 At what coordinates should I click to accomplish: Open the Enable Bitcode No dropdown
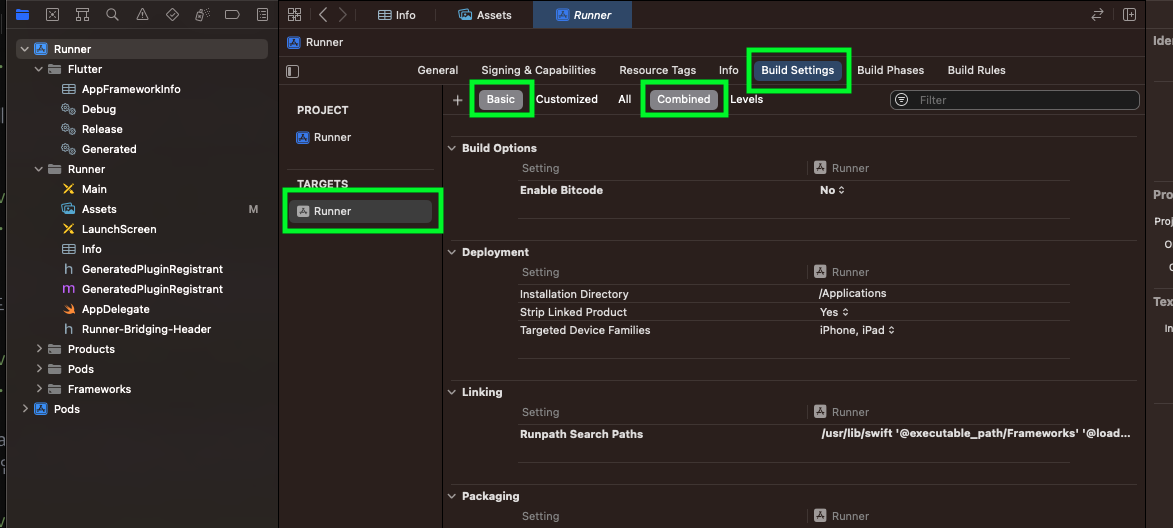tap(832, 191)
